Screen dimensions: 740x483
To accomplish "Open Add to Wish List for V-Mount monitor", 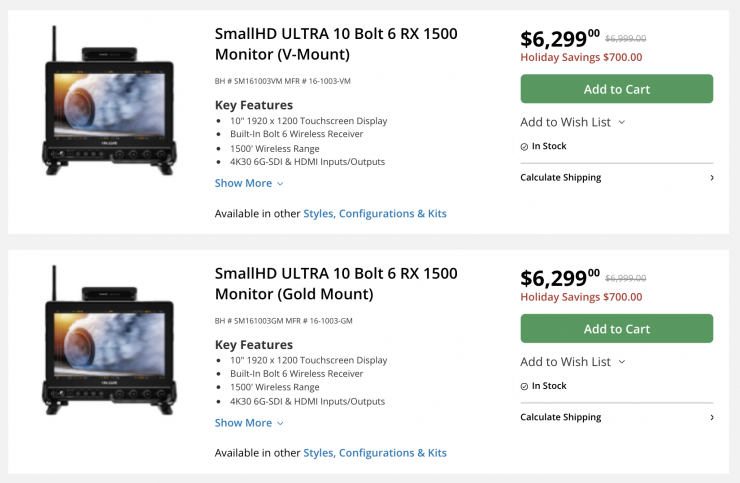I will [x=566, y=122].
